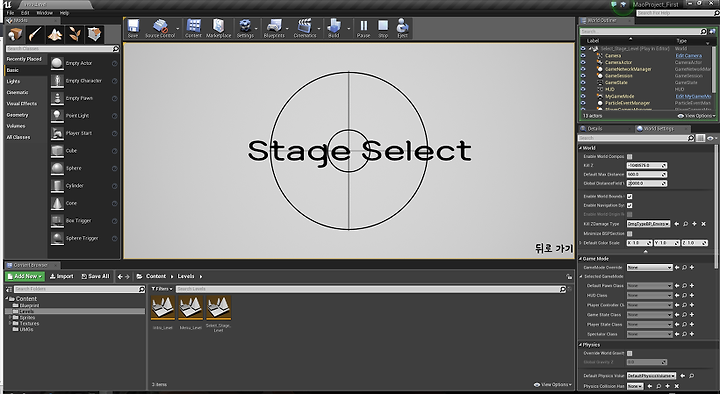Toggle visibility eye for HUD actor
720x394 pixels.
click(583, 90)
